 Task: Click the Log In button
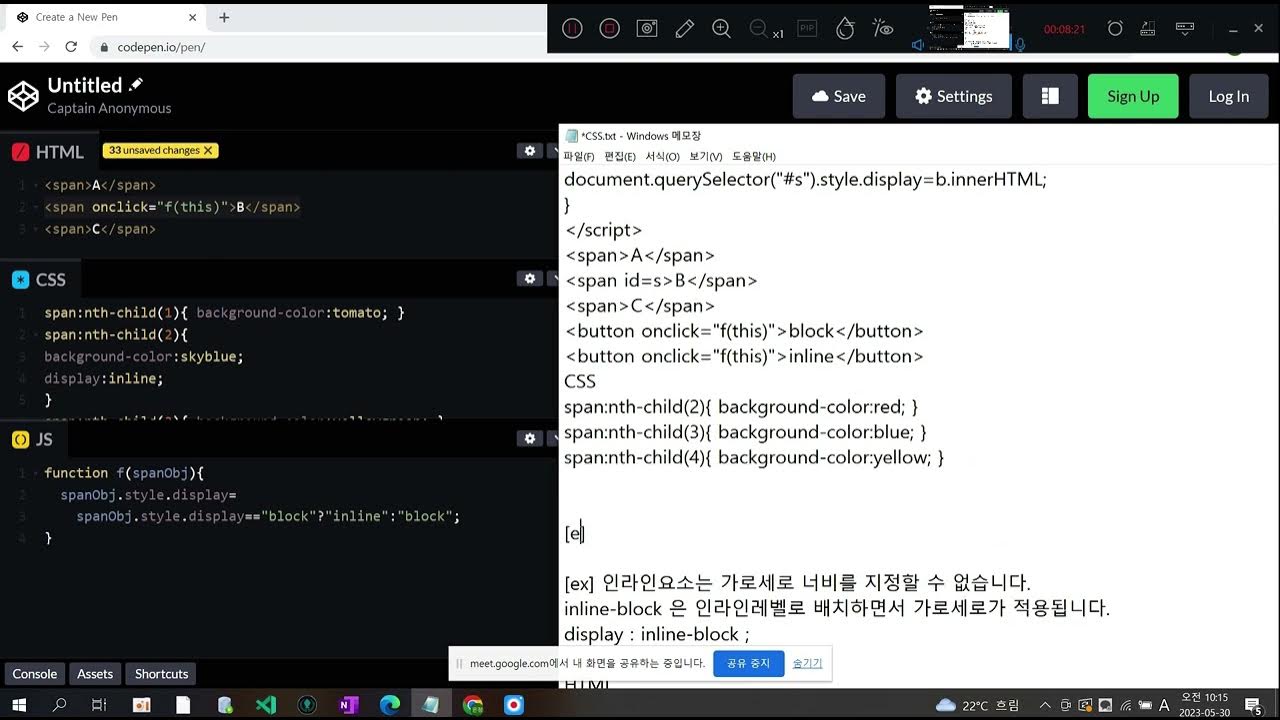1229,96
